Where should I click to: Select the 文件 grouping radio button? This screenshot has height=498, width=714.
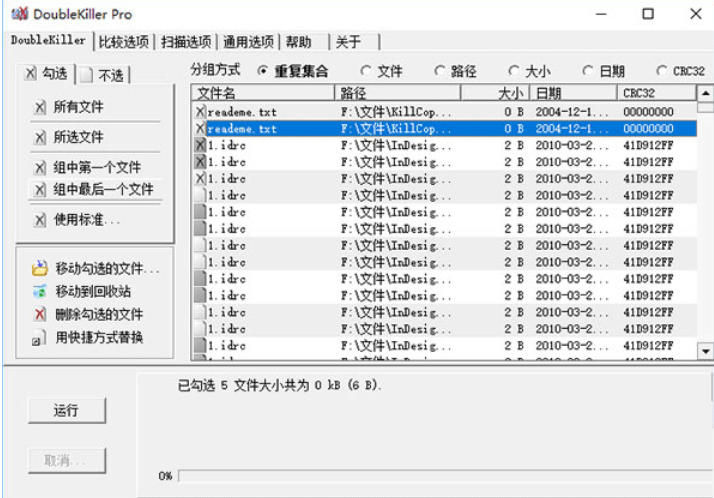click(365, 71)
